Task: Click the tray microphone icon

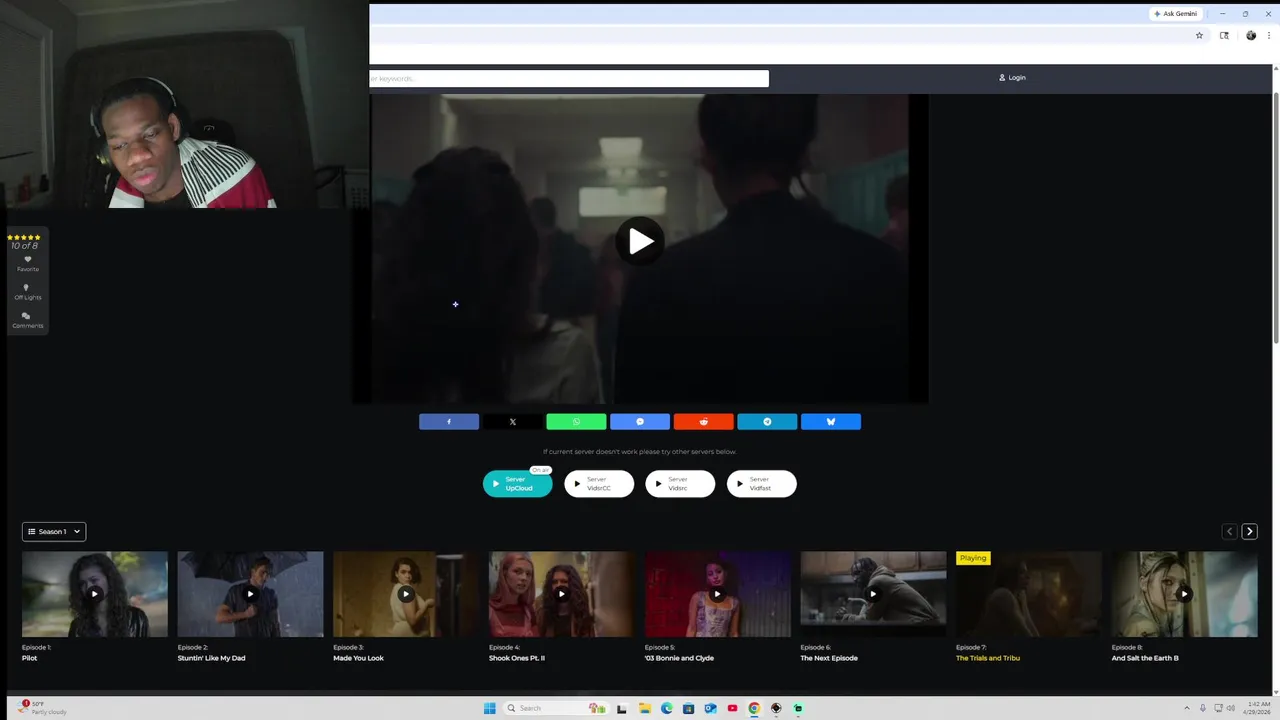Action: coord(1203,708)
